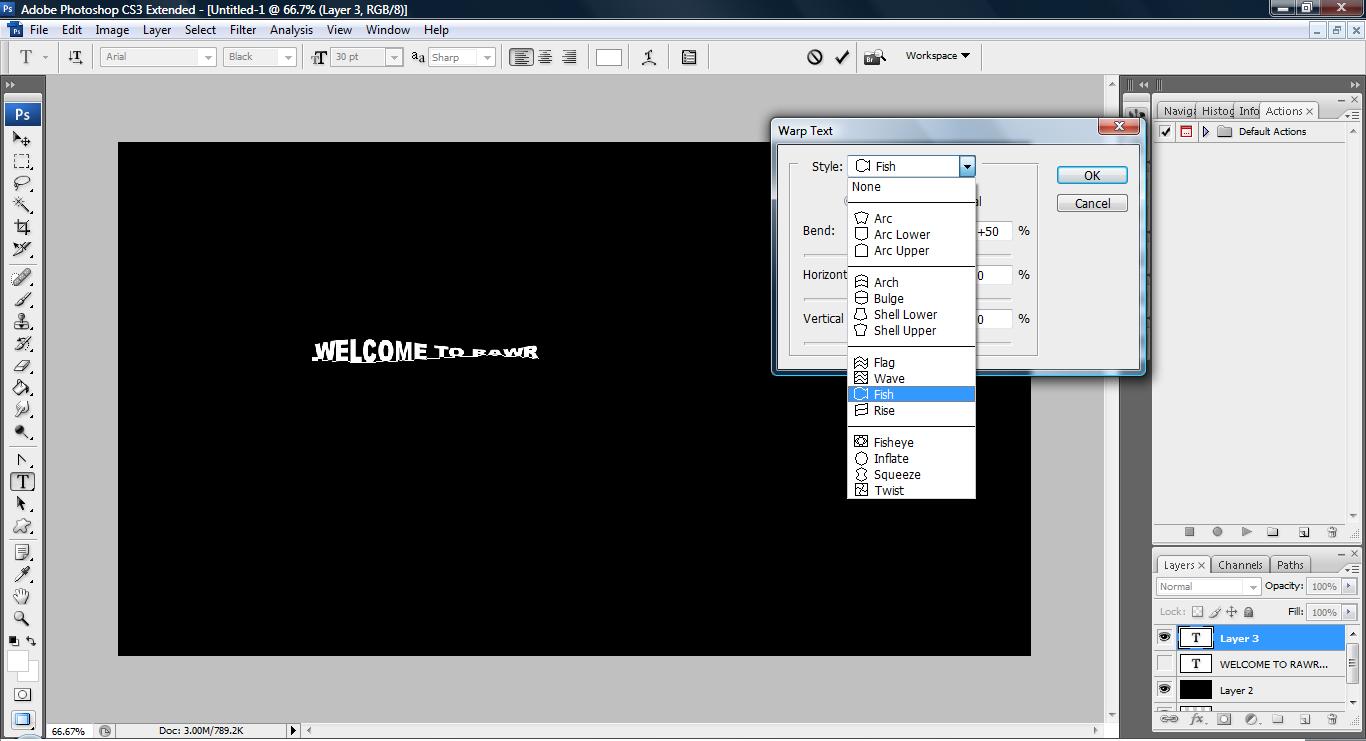The width and height of the screenshot is (1366, 741).
Task: Select the Paint Bucket tool
Action: tap(22, 388)
